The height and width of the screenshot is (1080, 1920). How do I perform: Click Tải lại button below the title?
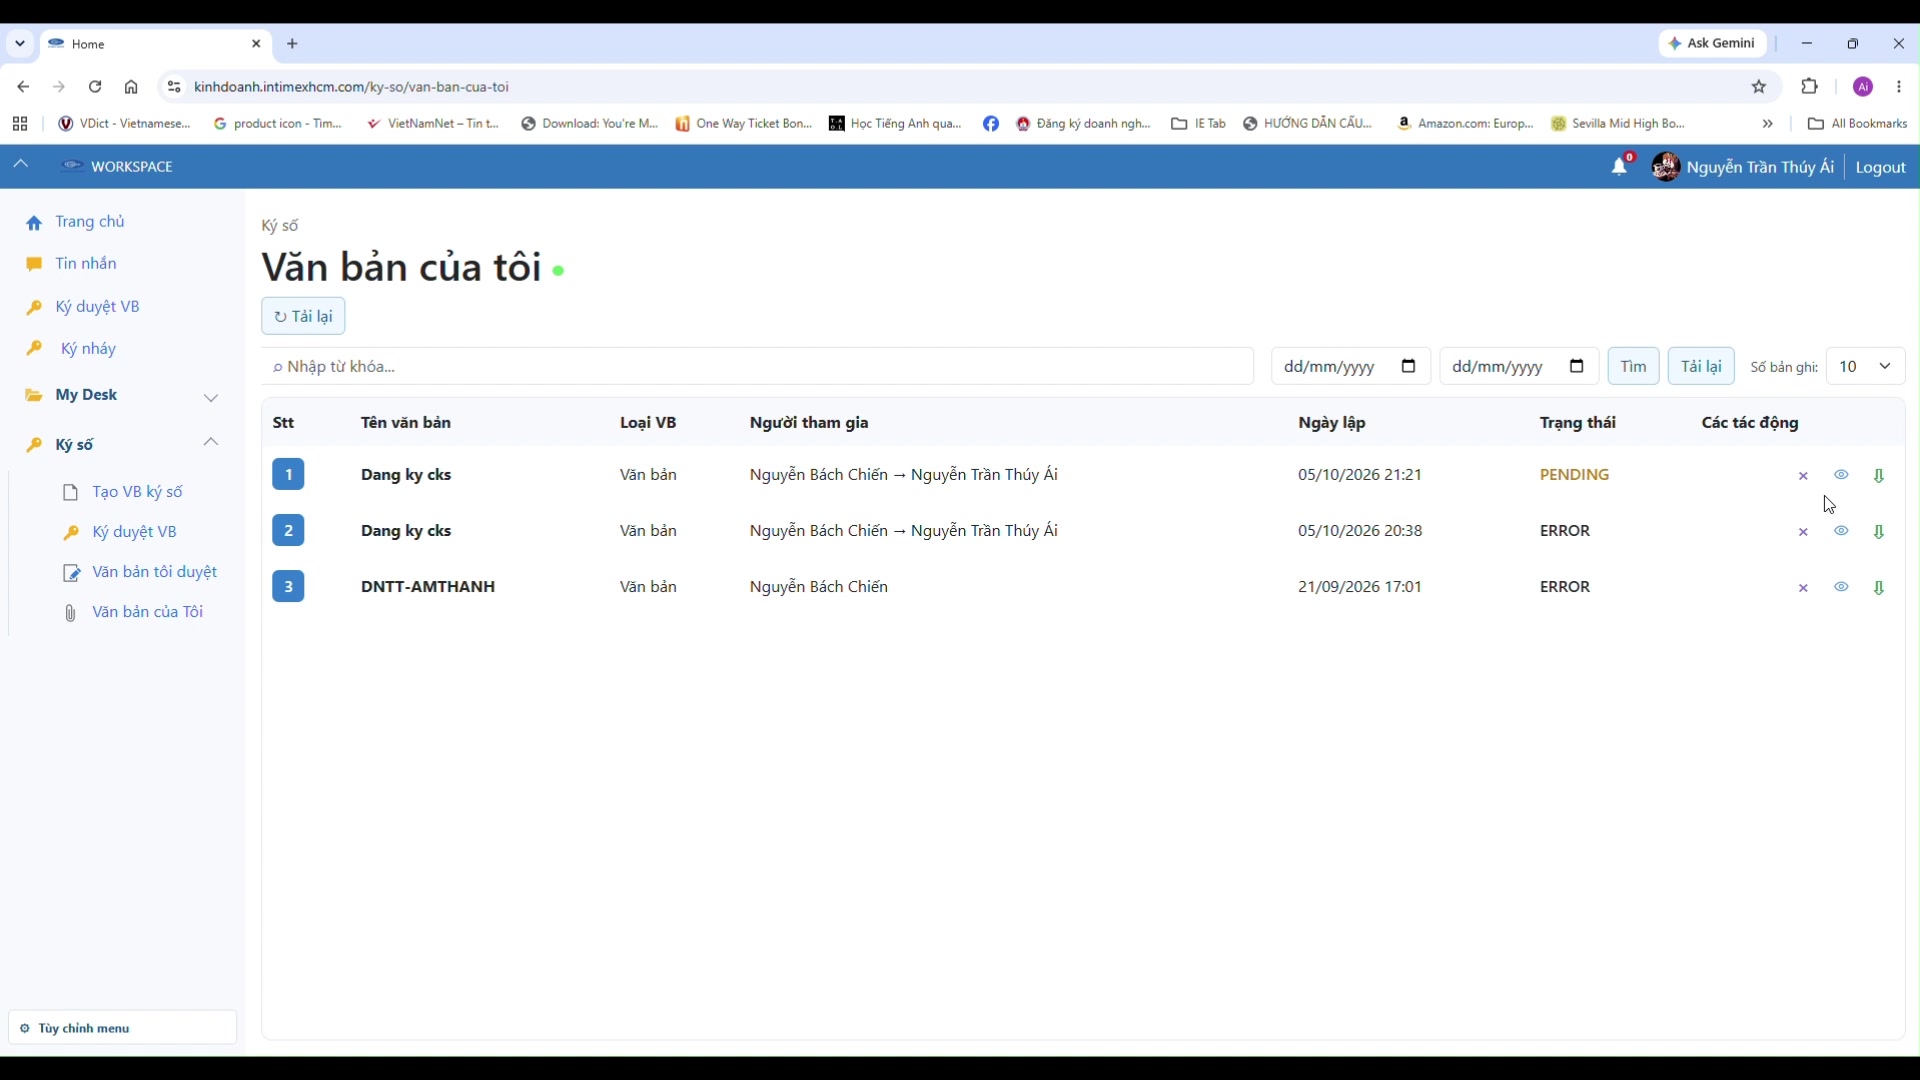point(303,316)
